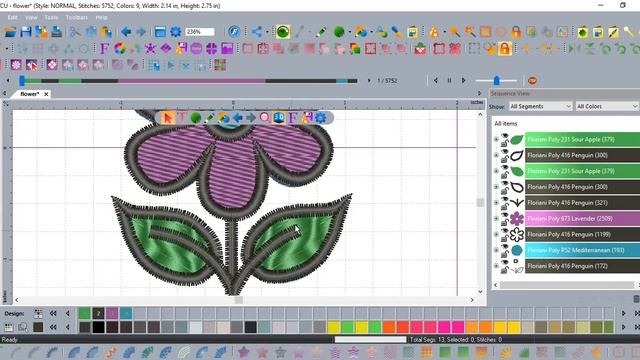Viewport: 640px width, 360px height.
Task: Pause the stitch playback
Action: pos(449,81)
